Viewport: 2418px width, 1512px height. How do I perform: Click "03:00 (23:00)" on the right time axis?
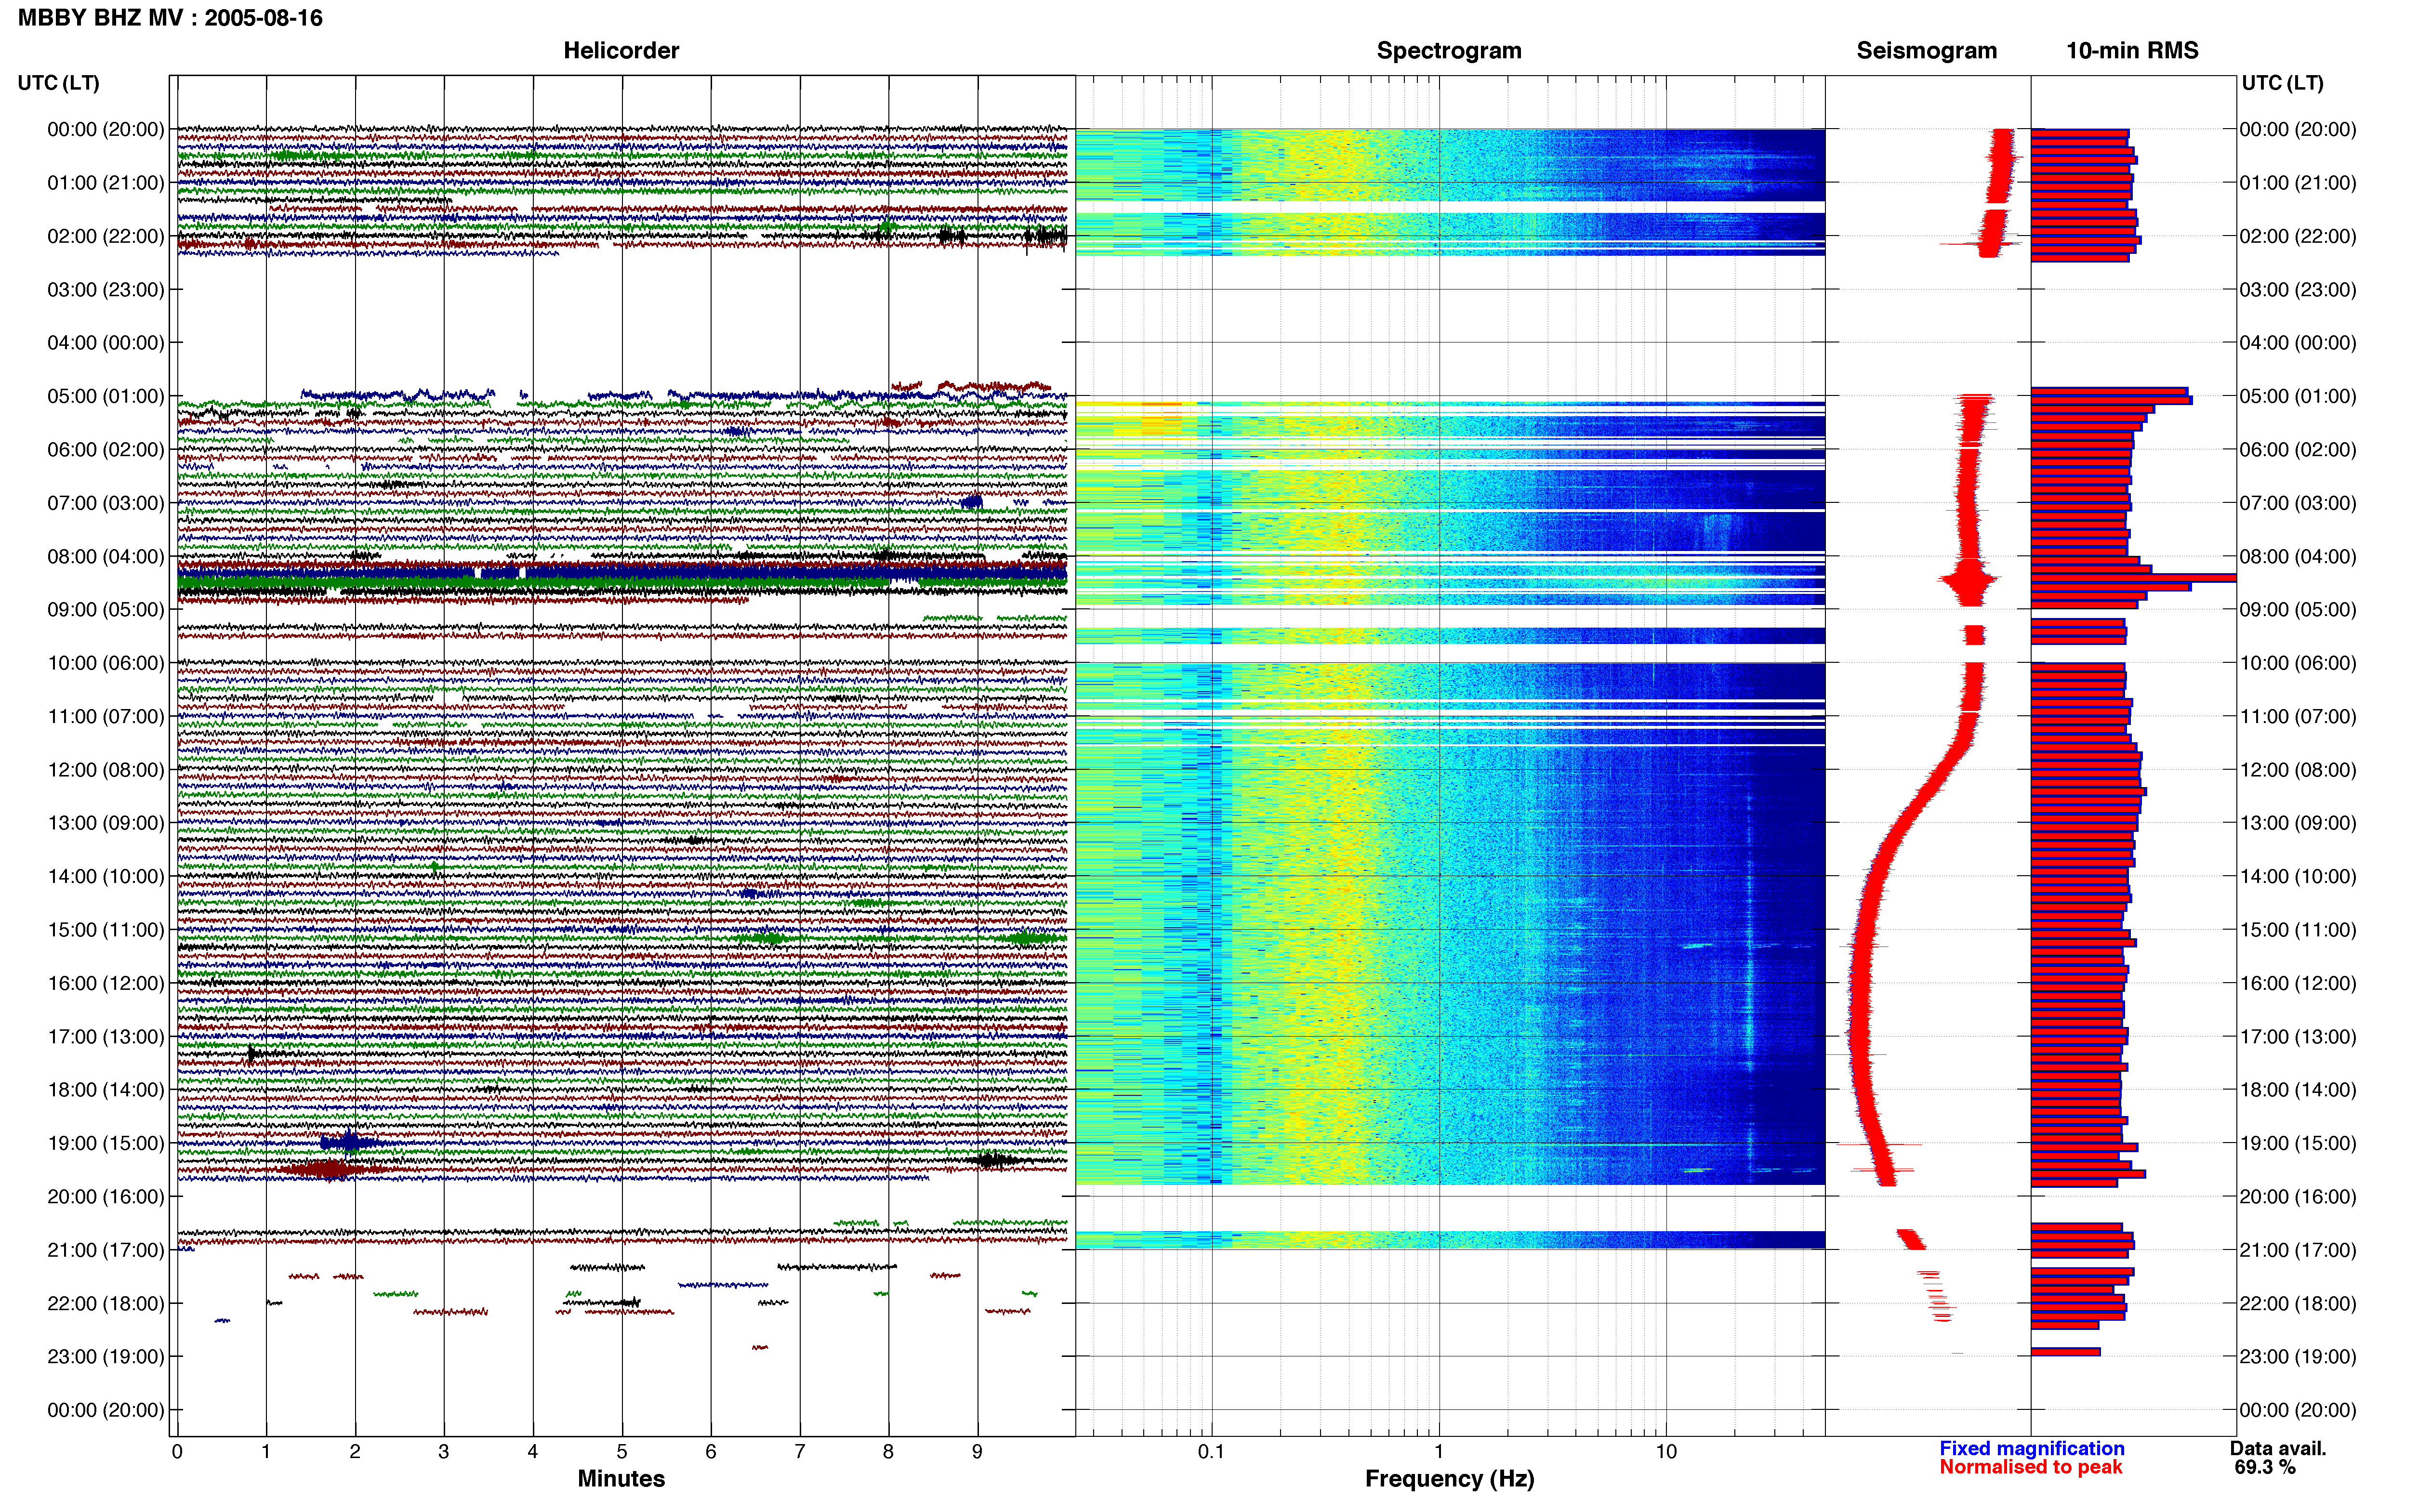tap(2298, 290)
